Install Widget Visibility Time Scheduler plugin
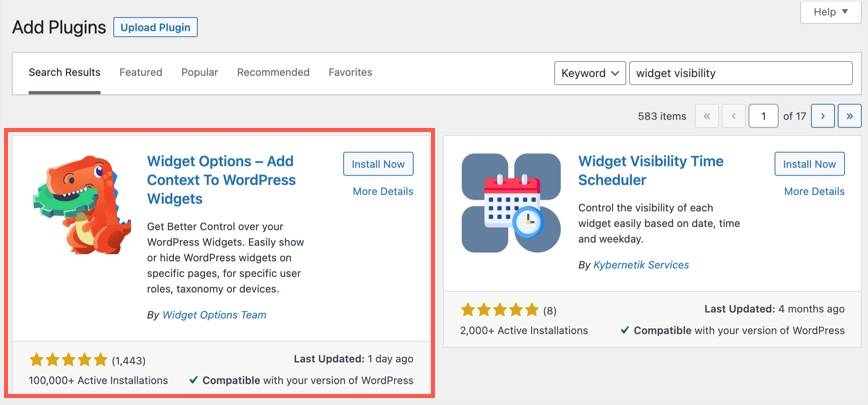This screenshot has width=868, height=405. [x=809, y=164]
